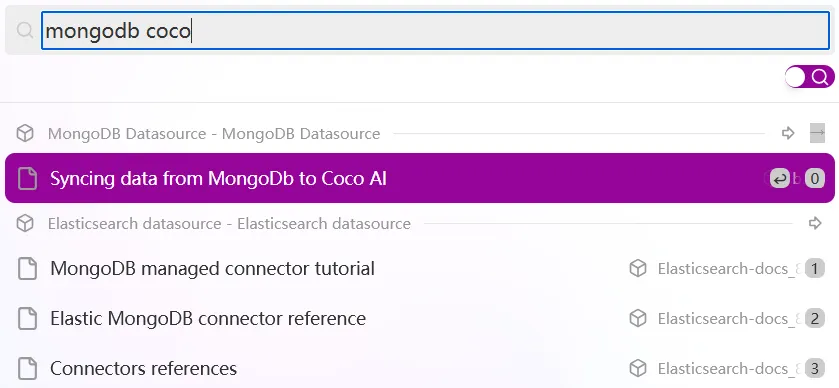Image resolution: width=839 pixels, height=388 pixels.
Task: Open 'Elastic MongoDB connector reference' result
Action: (x=420, y=318)
